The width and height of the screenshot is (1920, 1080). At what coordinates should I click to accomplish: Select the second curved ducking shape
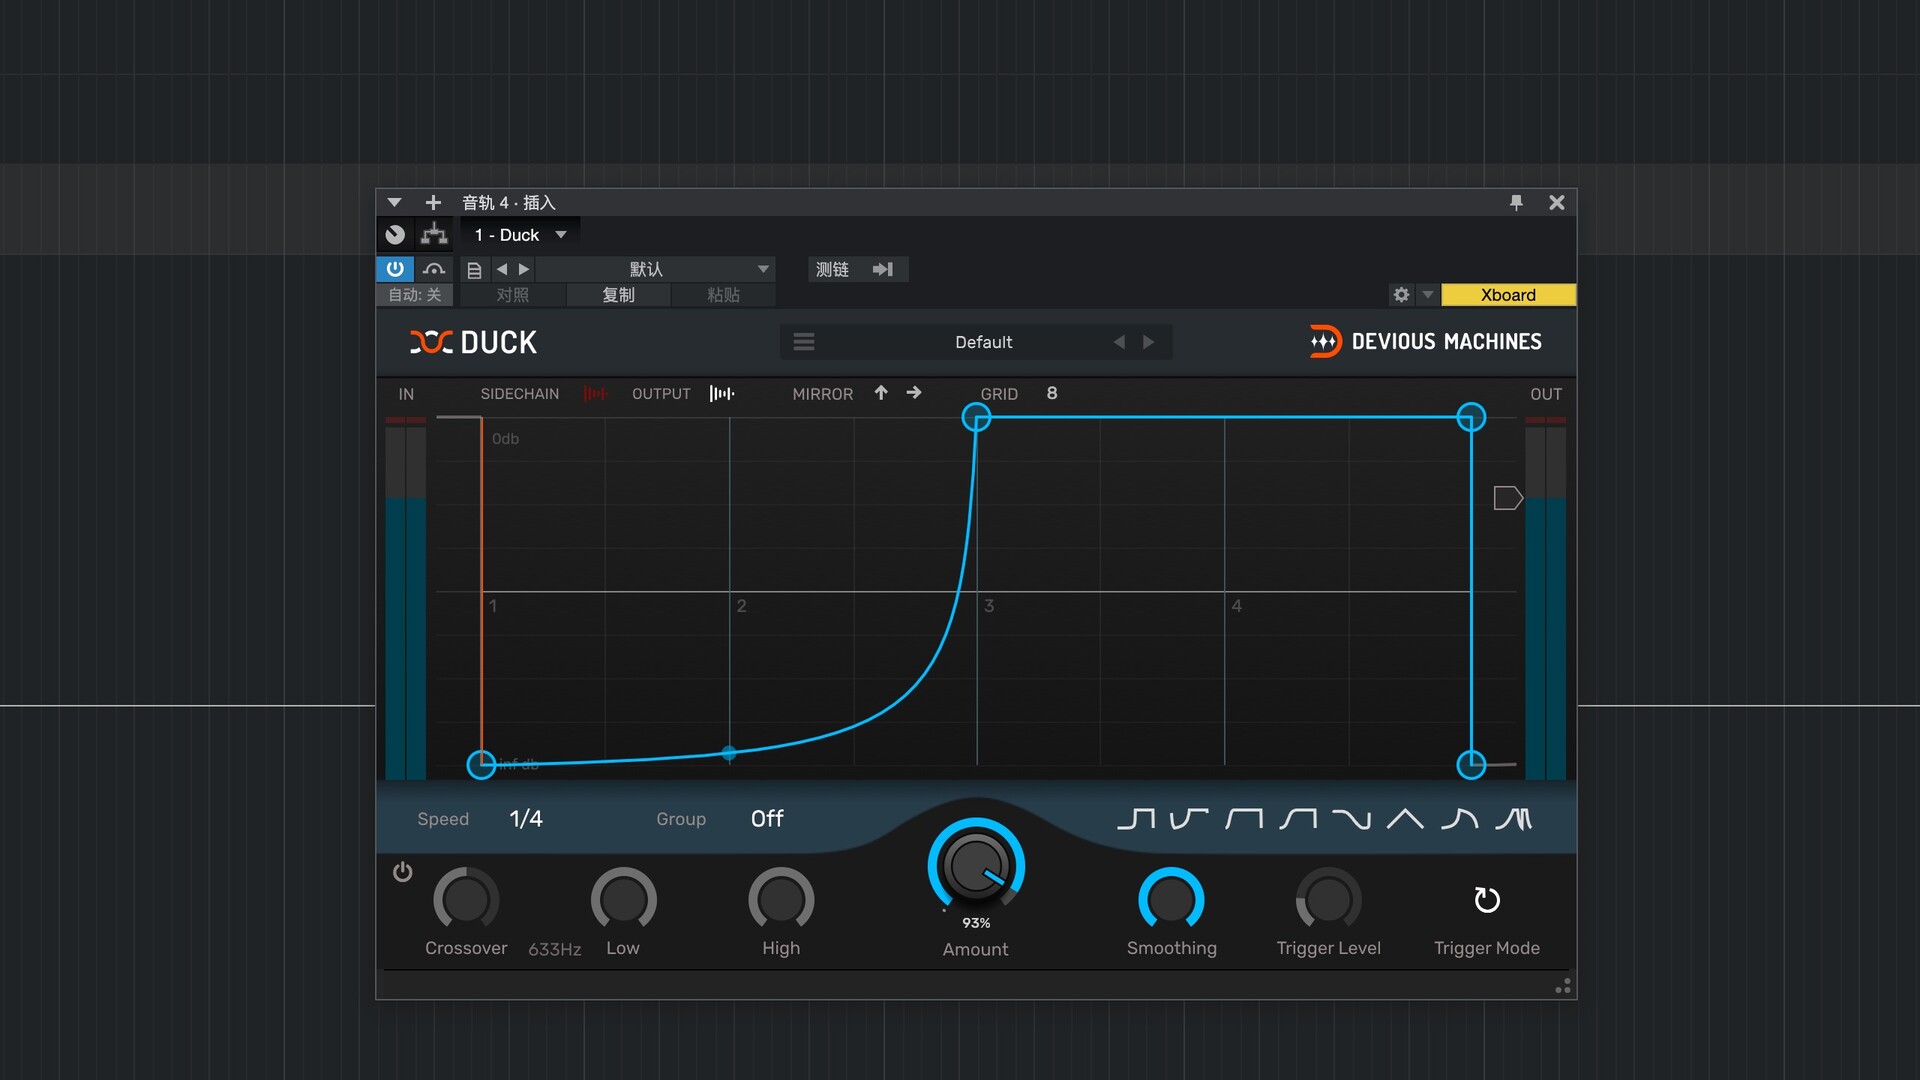tap(1189, 820)
